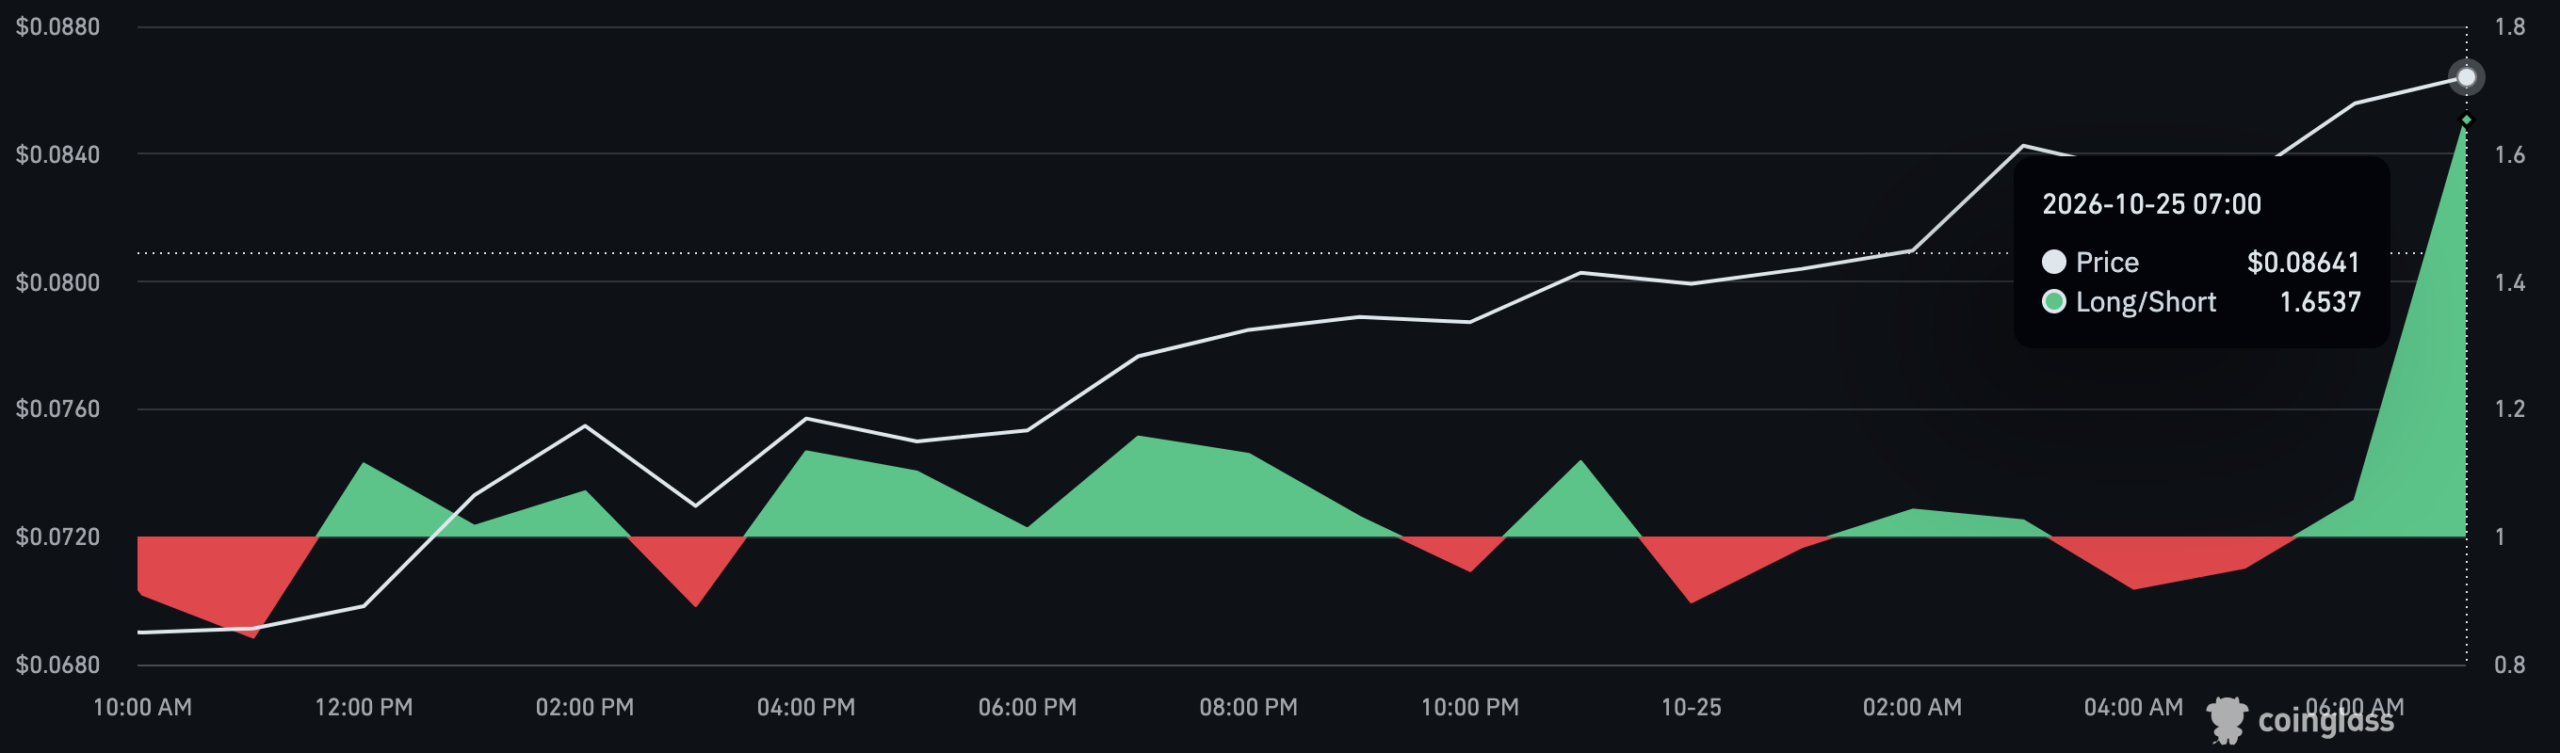Click the "10-25" date axis label
The image size is (2560, 753).
point(1691,708)
